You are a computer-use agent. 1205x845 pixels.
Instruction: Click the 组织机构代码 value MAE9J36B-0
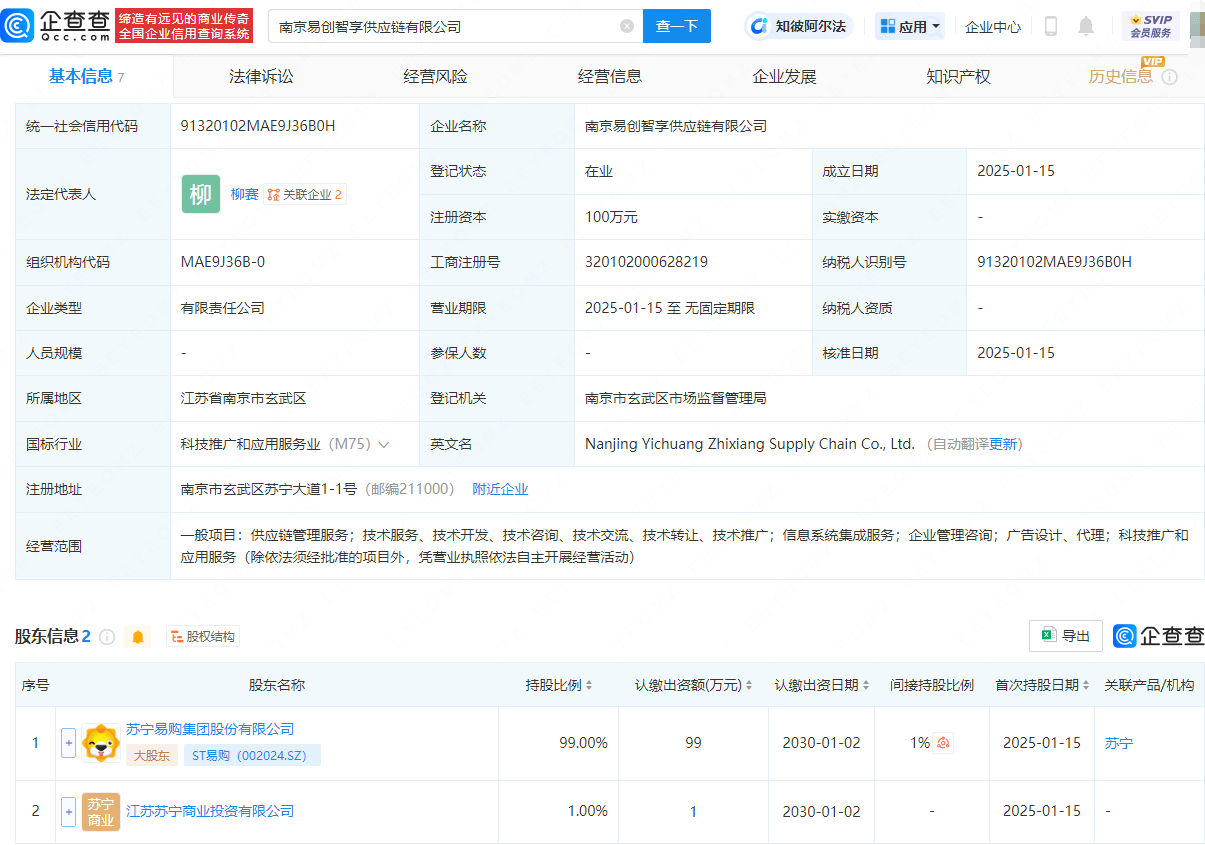coord(223,262)
